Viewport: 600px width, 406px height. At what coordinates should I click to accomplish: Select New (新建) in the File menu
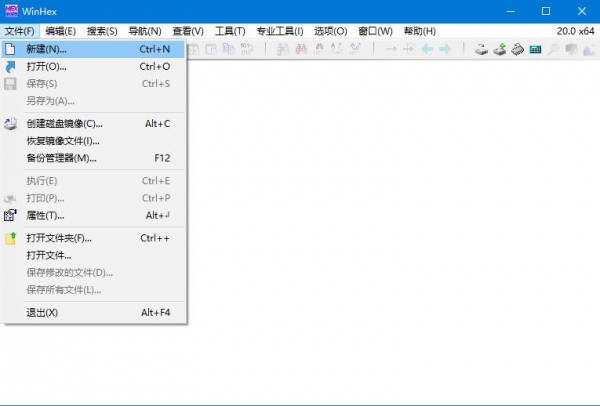click(x=93, y=49)
